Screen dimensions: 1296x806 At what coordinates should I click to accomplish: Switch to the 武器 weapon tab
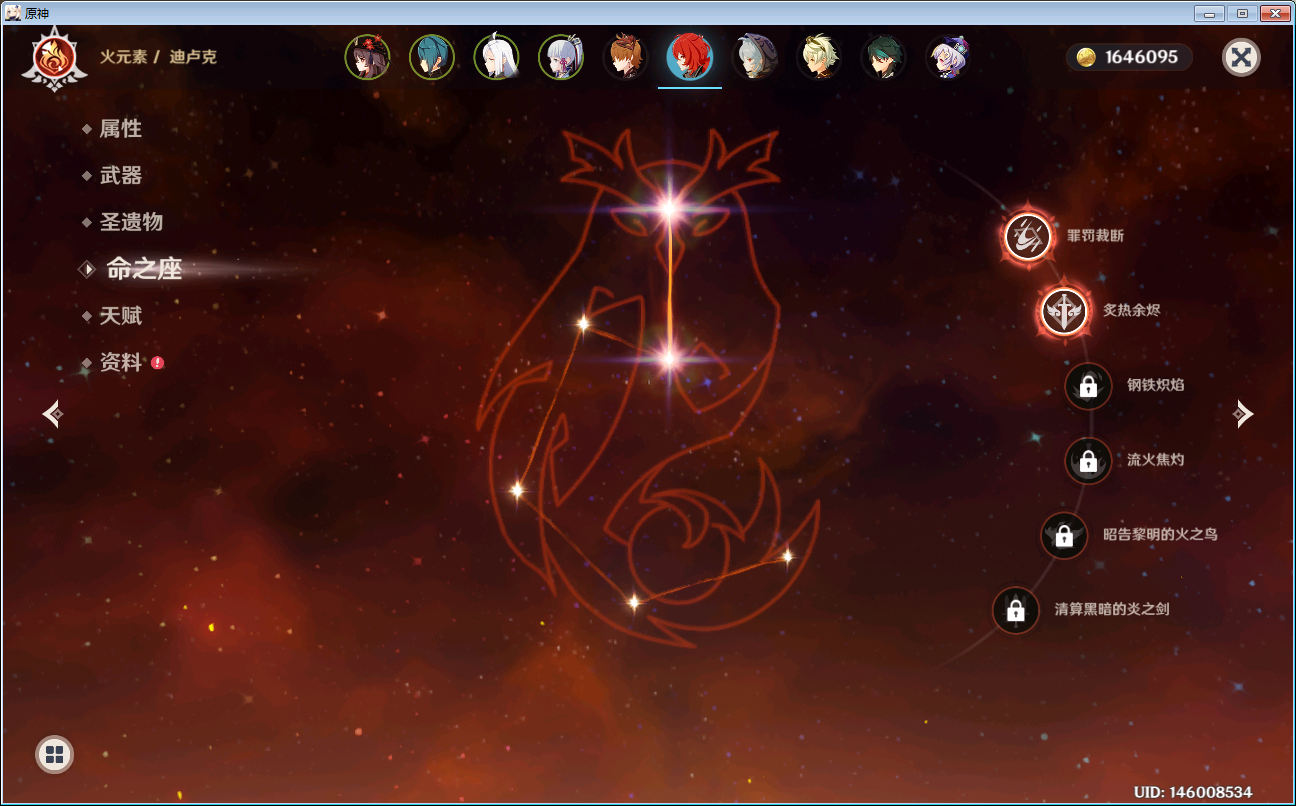(x=120, y=176)
